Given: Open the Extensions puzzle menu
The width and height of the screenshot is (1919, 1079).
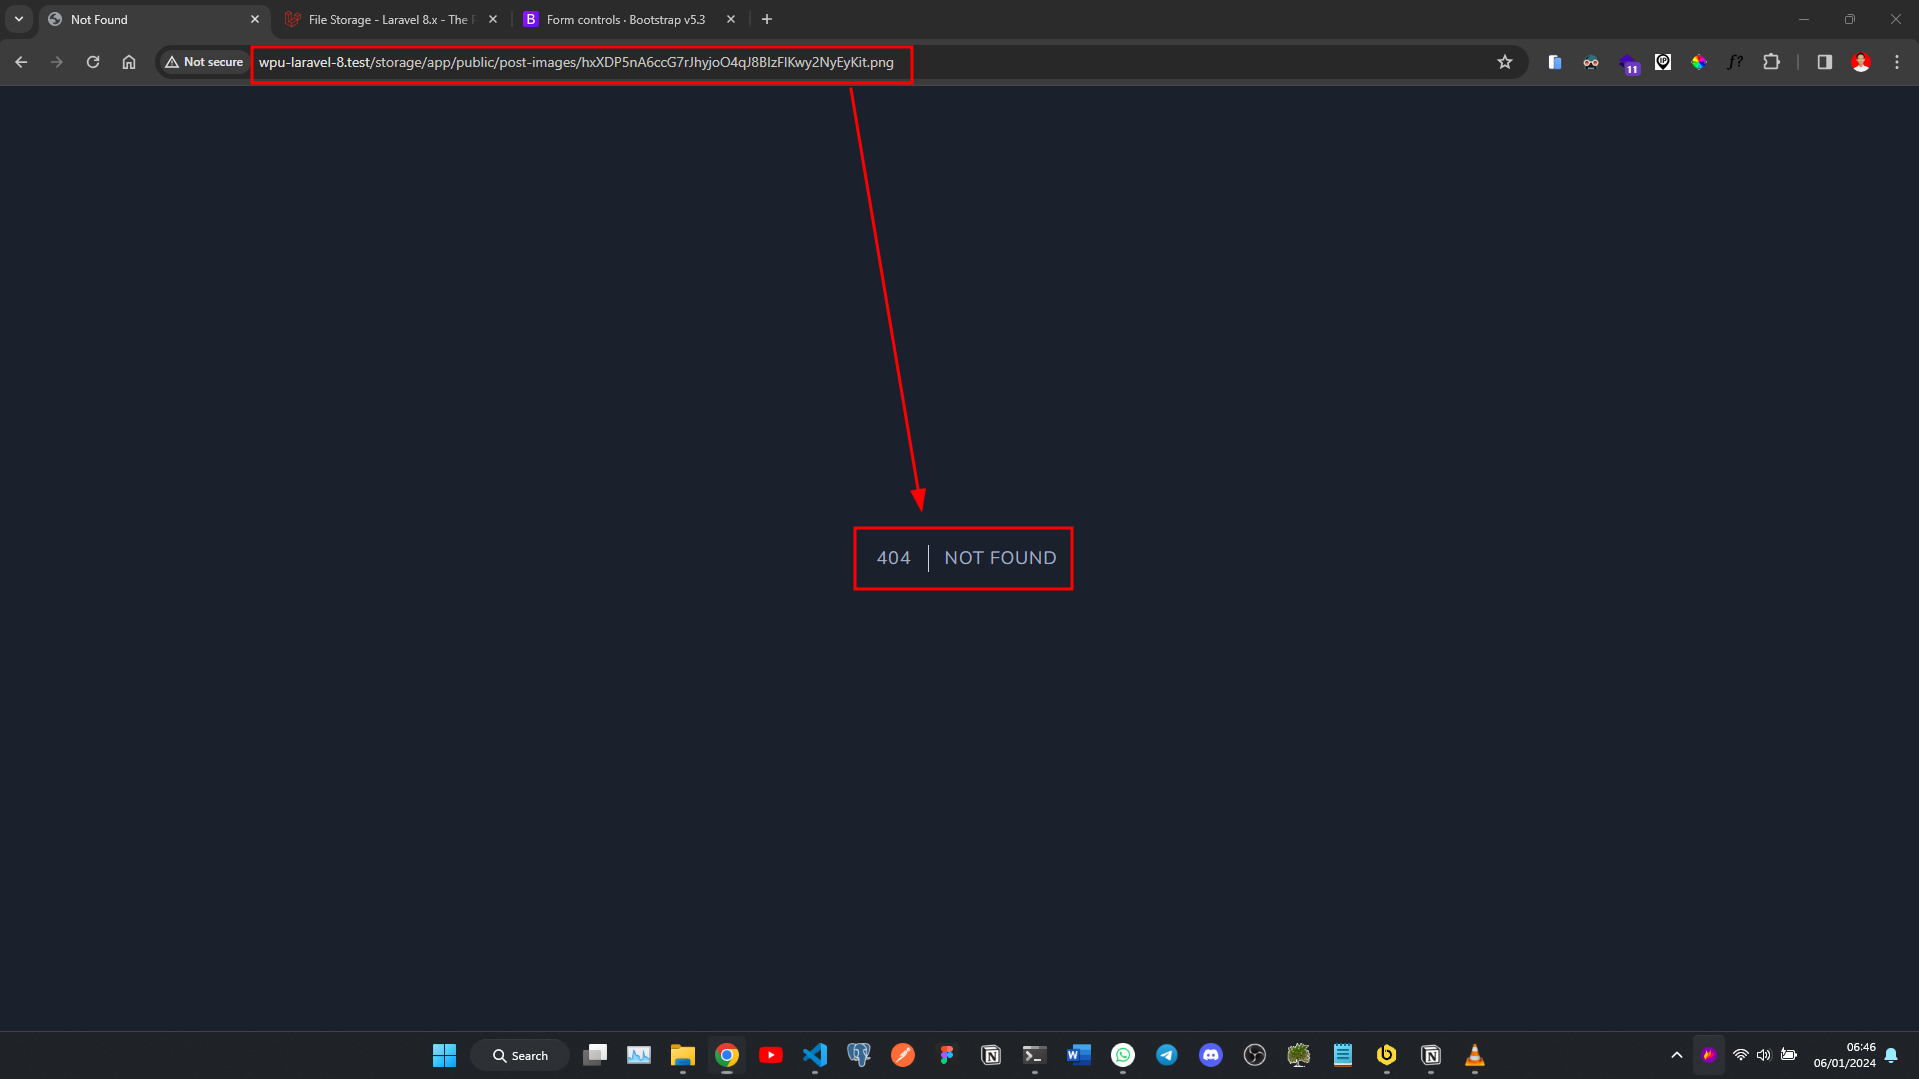Looking at the screenshot, I should [x=1771, y=62].
